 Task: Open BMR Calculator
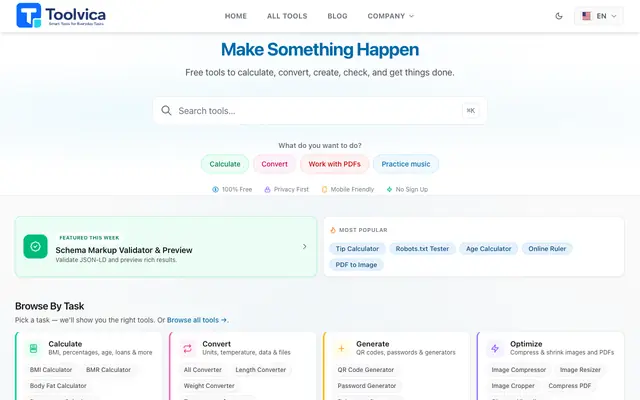click(108, 370)
